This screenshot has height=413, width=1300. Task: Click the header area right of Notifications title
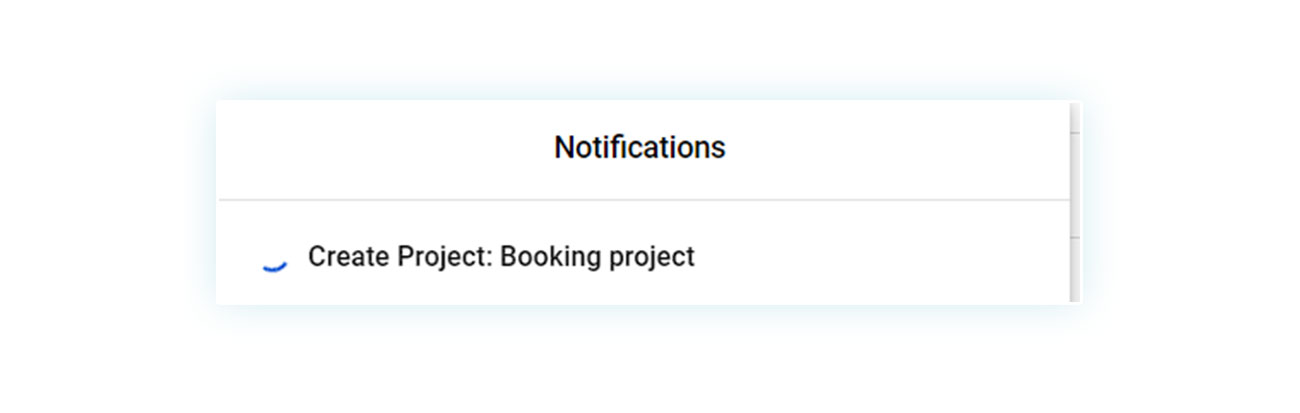[x=897, y=148]
